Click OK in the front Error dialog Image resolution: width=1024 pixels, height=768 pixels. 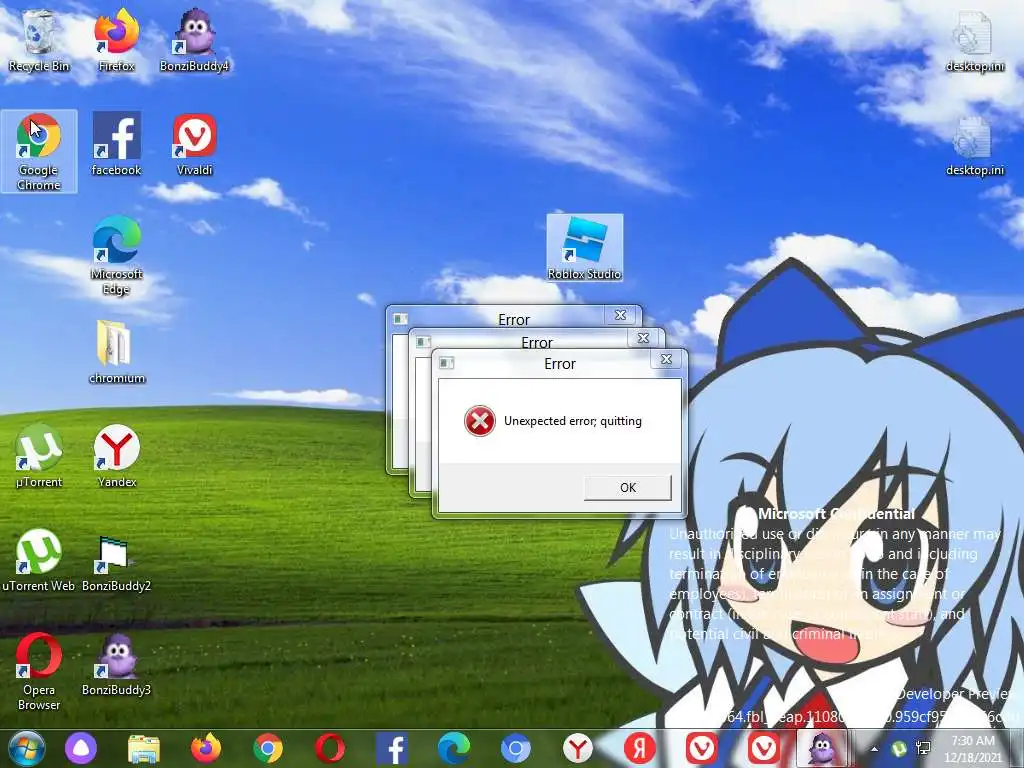pos(628,488)
